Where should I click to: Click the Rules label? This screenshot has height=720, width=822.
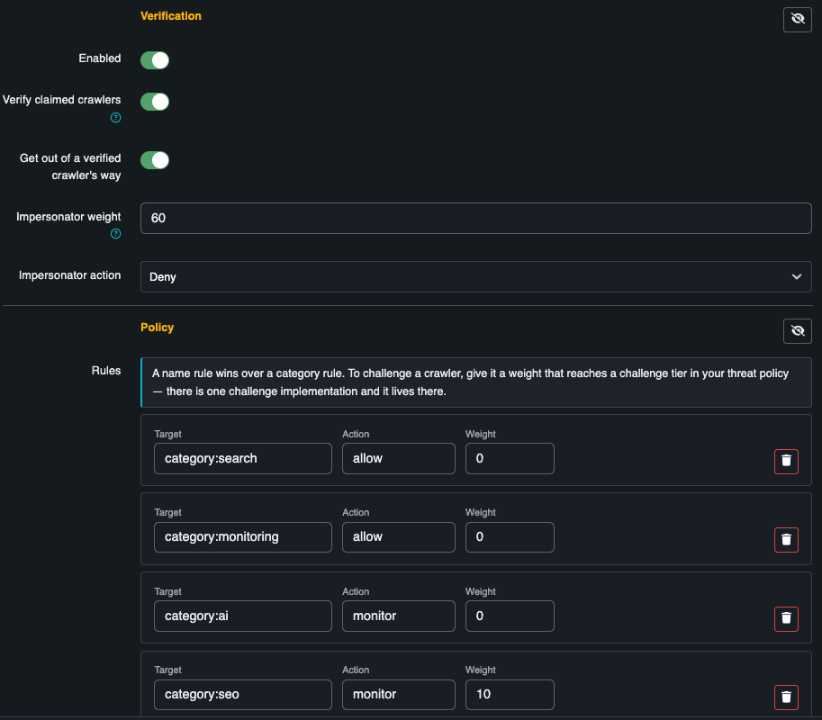[106, 371]
